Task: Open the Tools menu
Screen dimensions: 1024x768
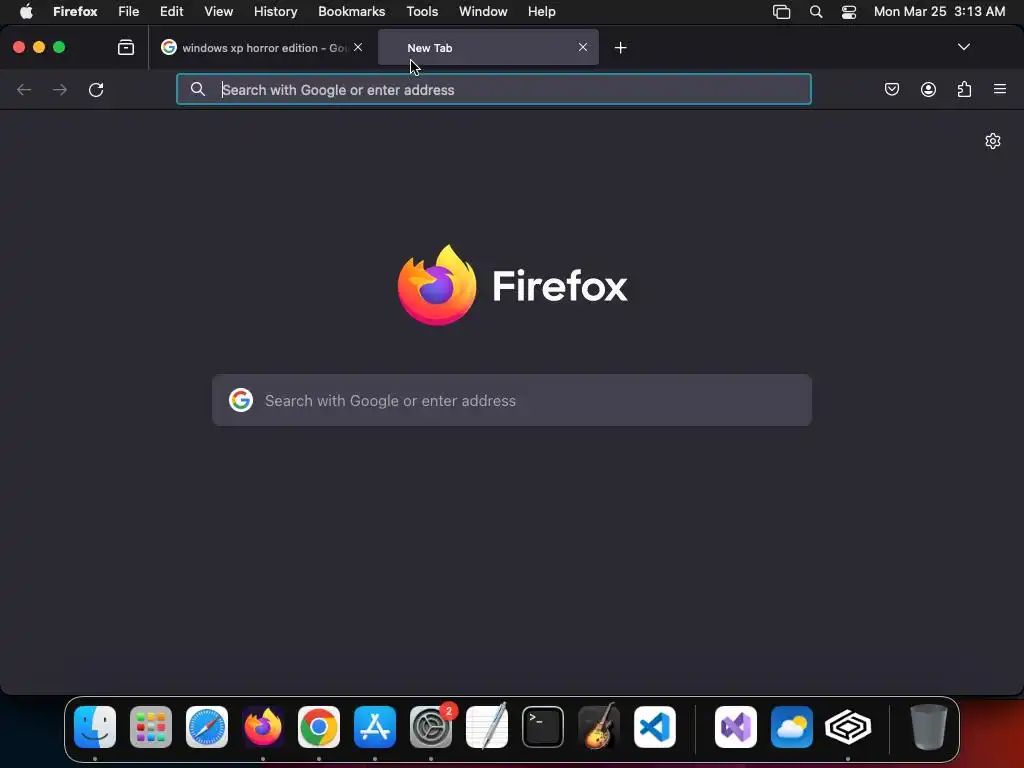Action: [x=422, y=11]
